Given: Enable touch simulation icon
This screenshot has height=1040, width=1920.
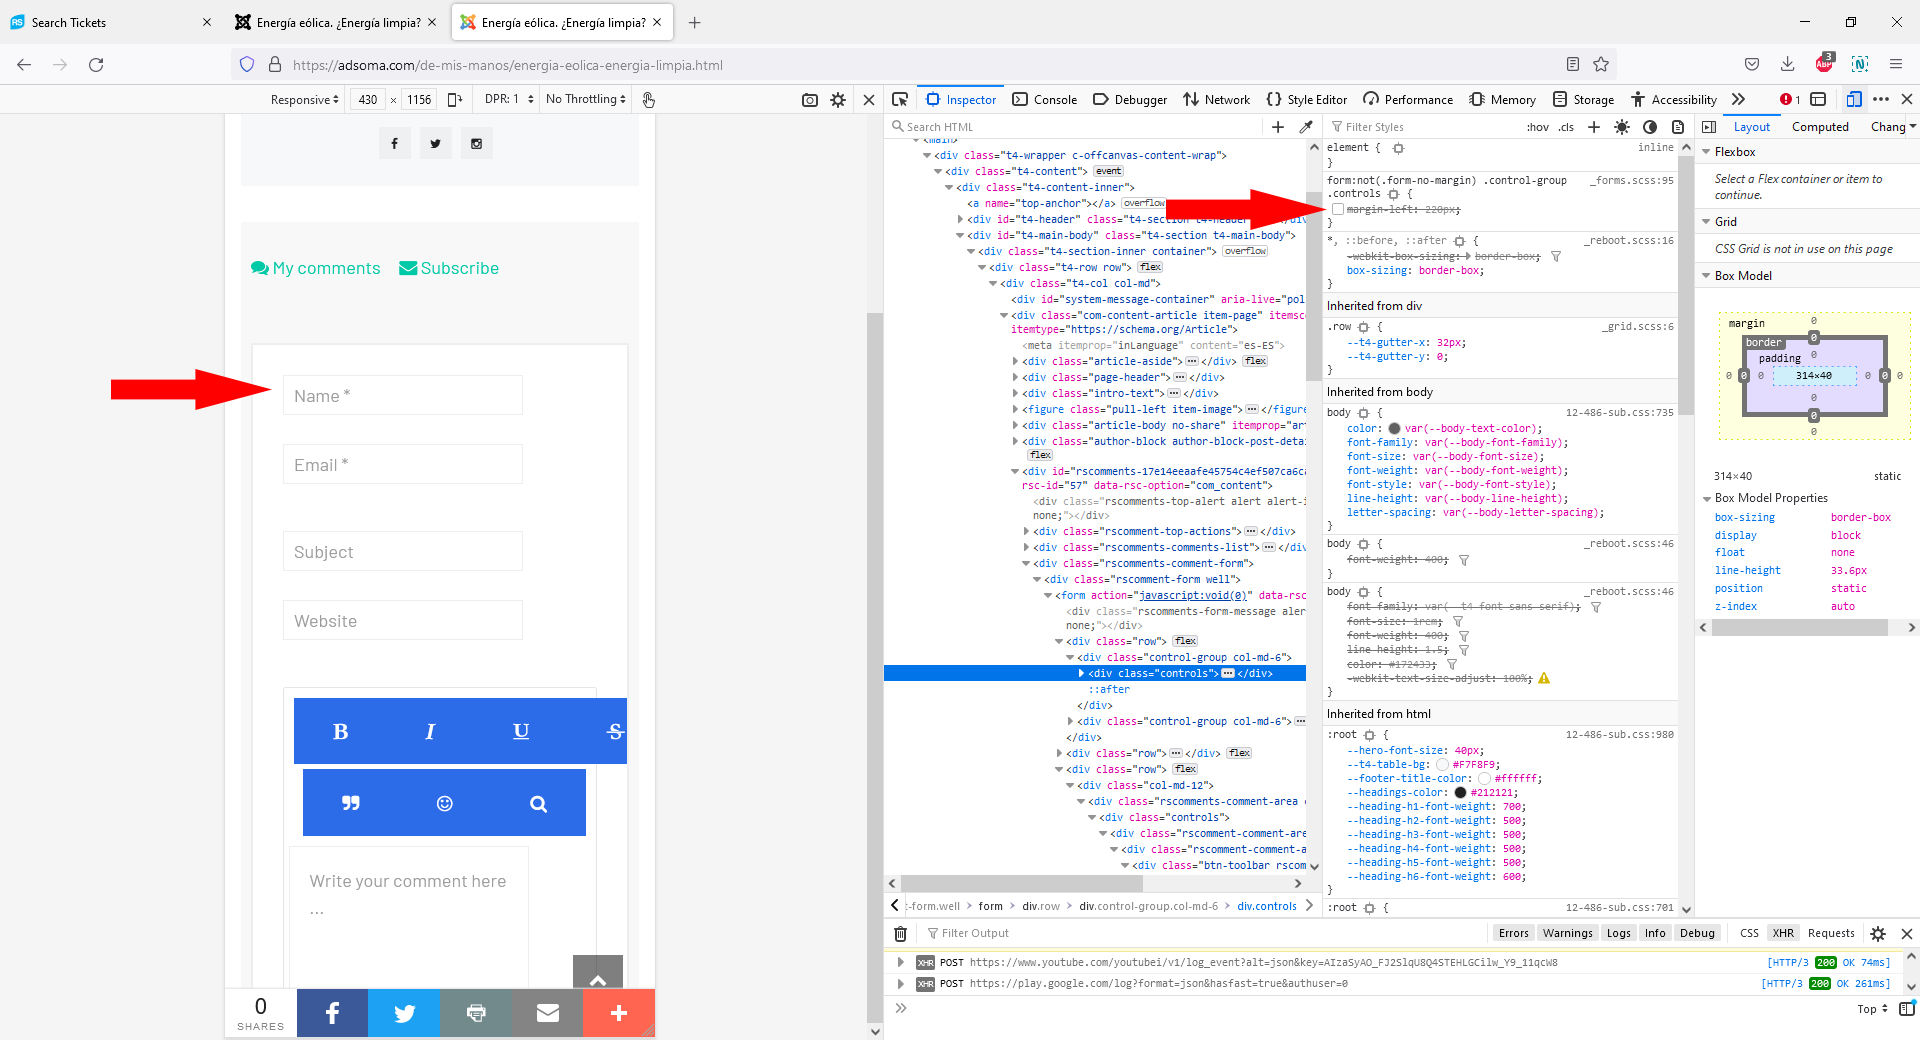Looking at the screenshot, I should coord(648,100).
